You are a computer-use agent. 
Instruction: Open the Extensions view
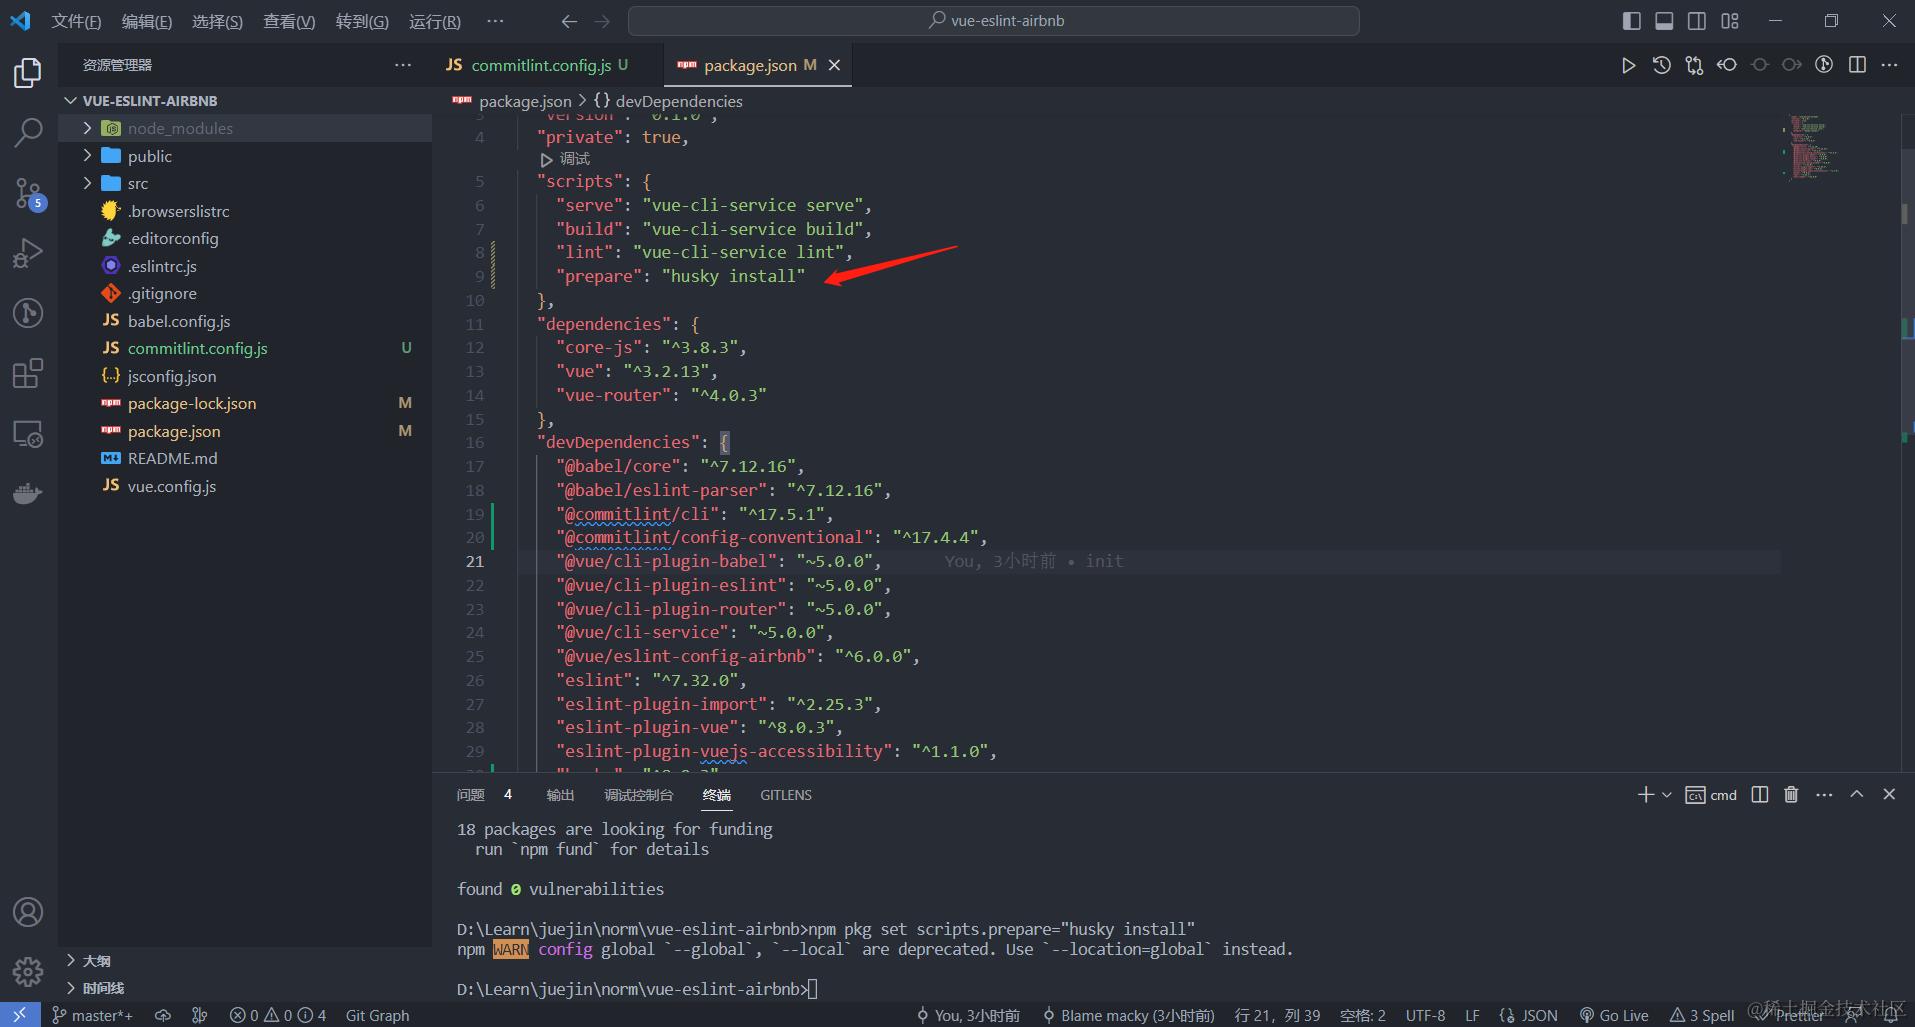pos(28,373)
